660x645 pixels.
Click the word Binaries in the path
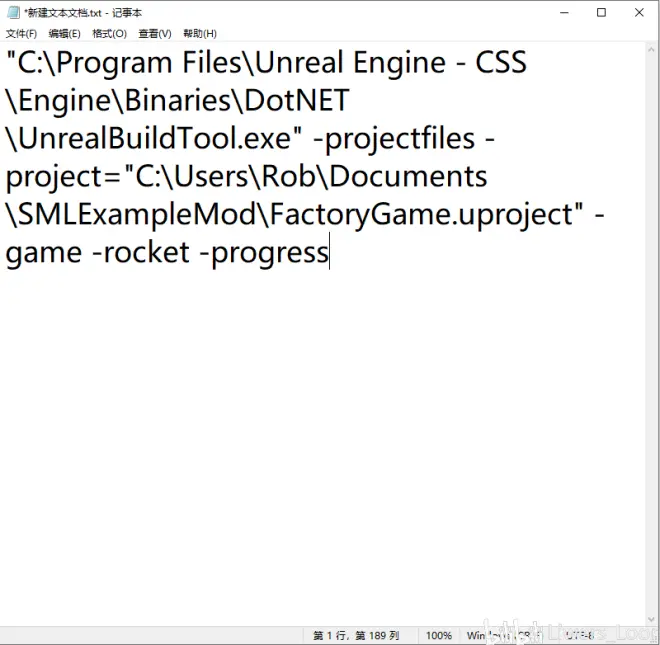click(178, 100)
